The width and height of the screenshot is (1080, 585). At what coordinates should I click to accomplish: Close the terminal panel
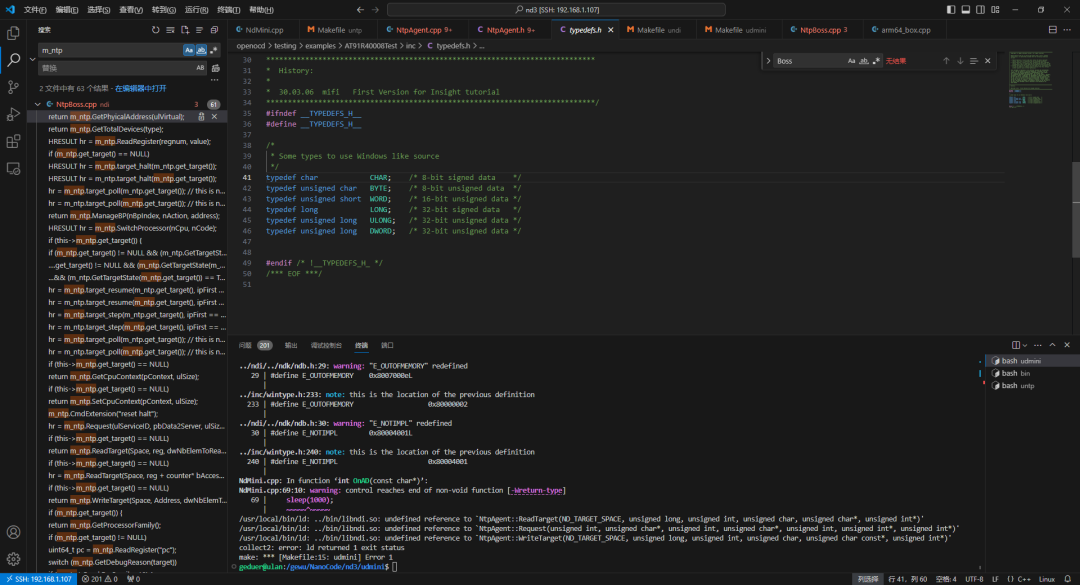tap(1067, 345)
